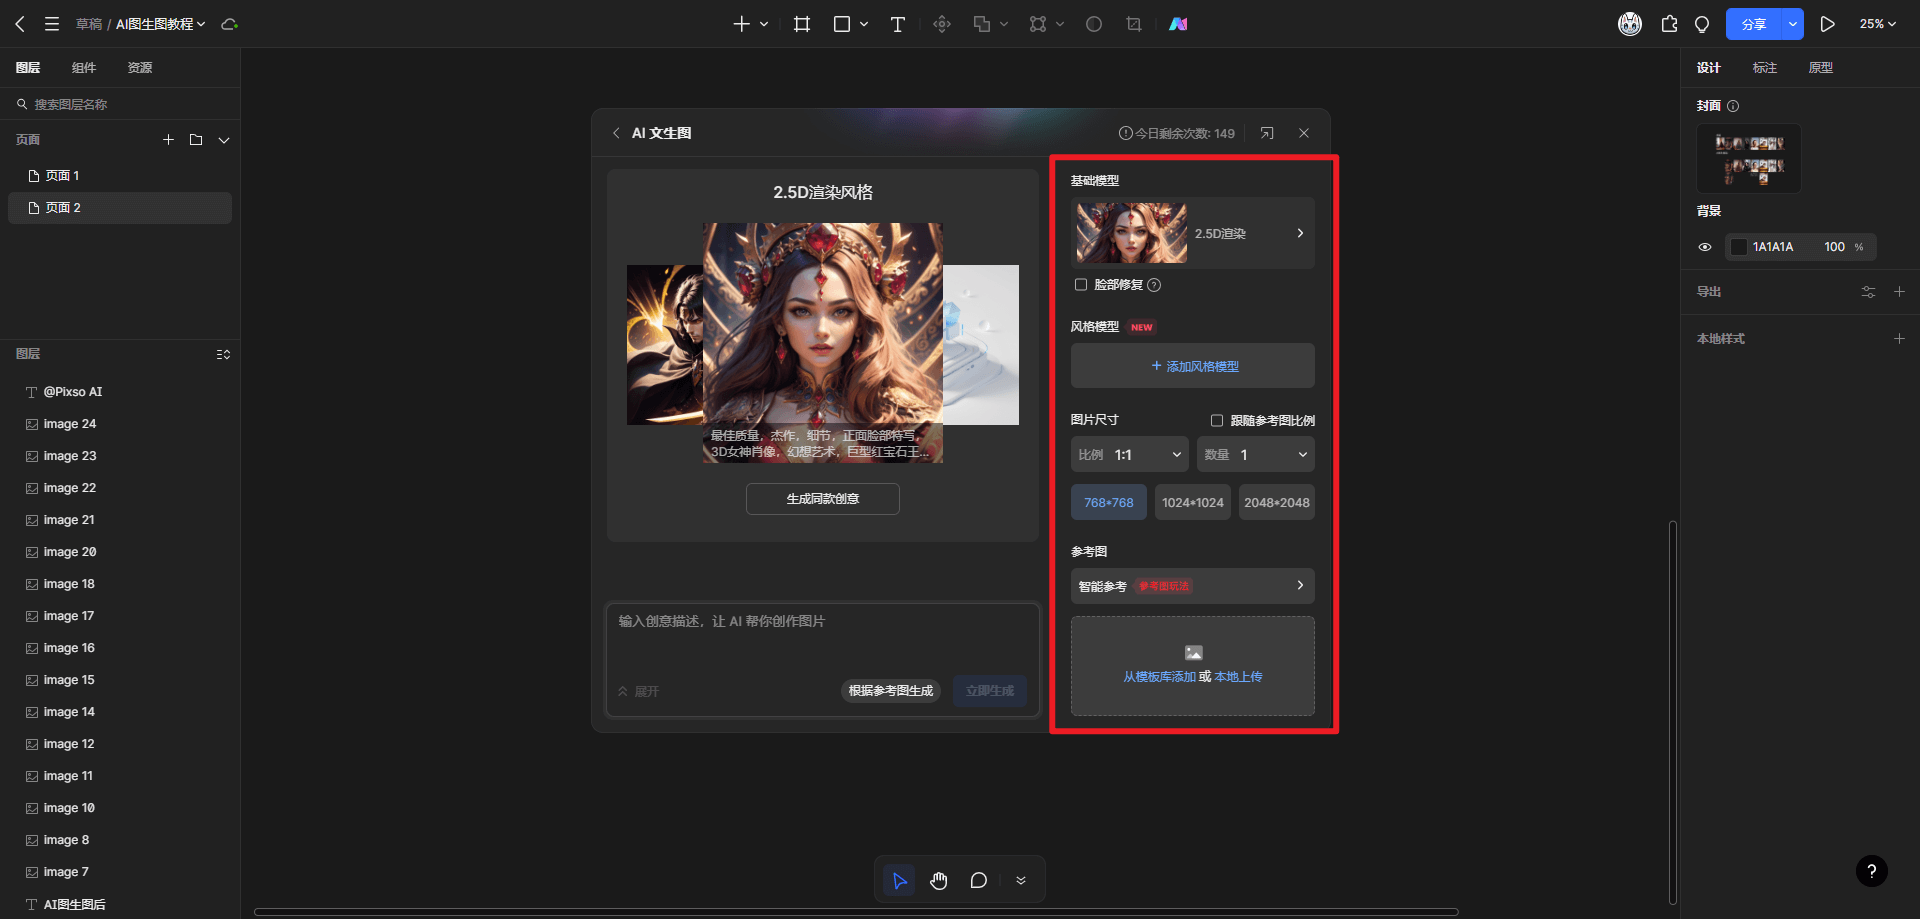Switch to the 图层 tab

tap(28, 68)
